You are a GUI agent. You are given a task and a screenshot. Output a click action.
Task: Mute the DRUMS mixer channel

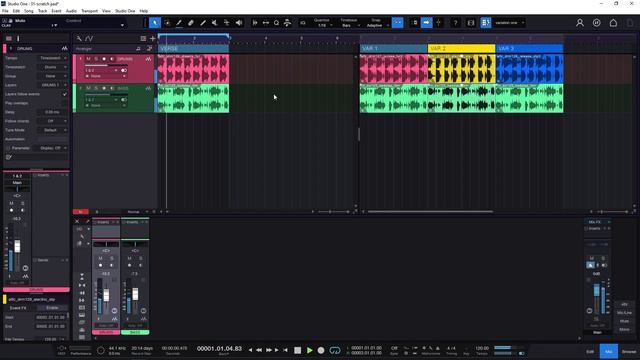point(100,258)
